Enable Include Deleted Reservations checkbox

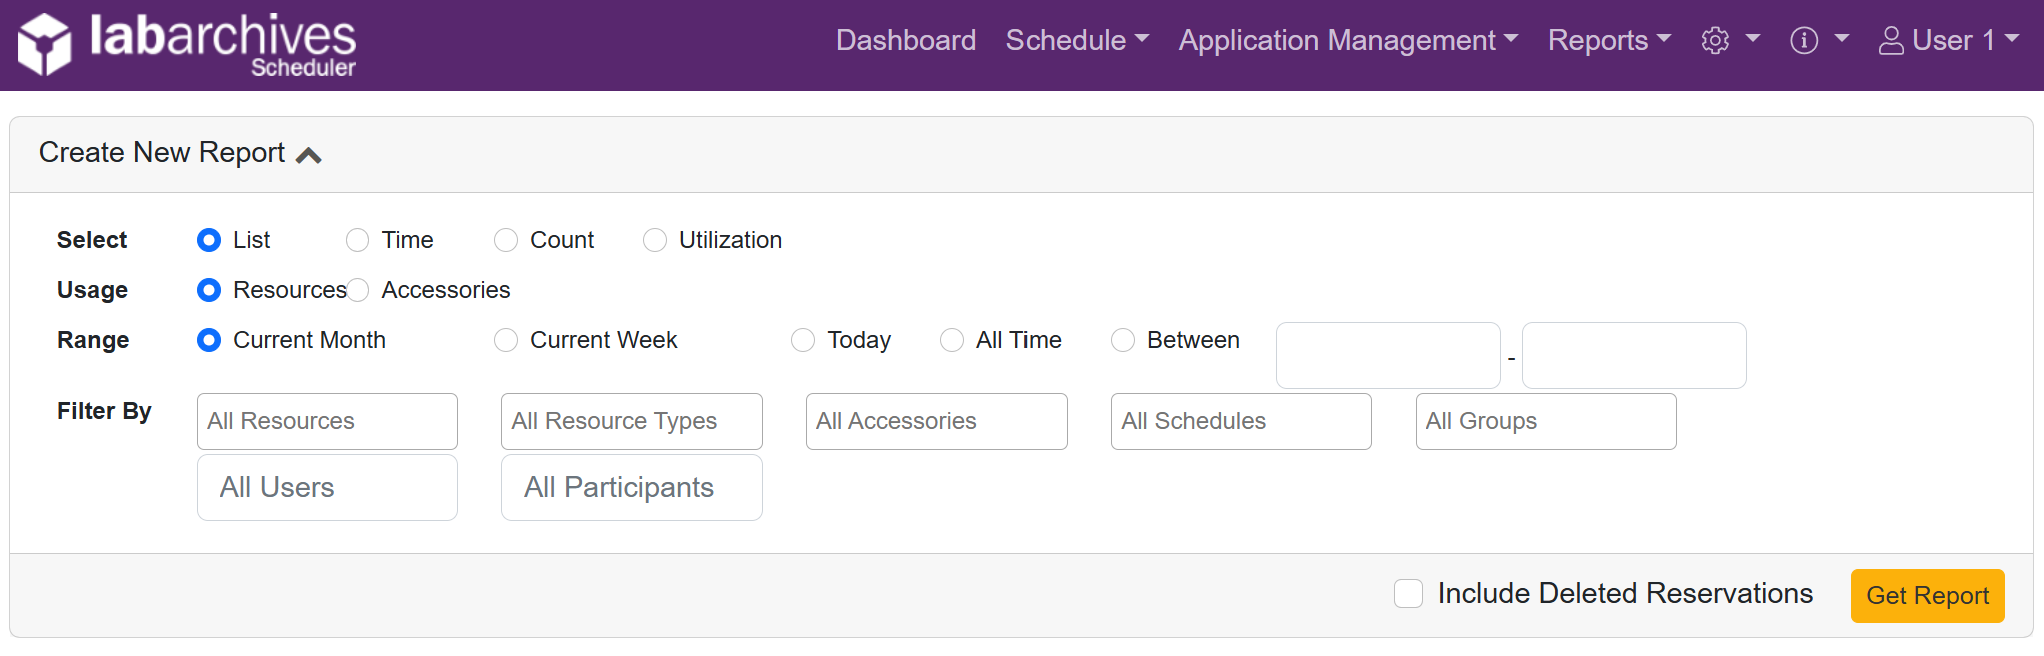pos(1408,593)
